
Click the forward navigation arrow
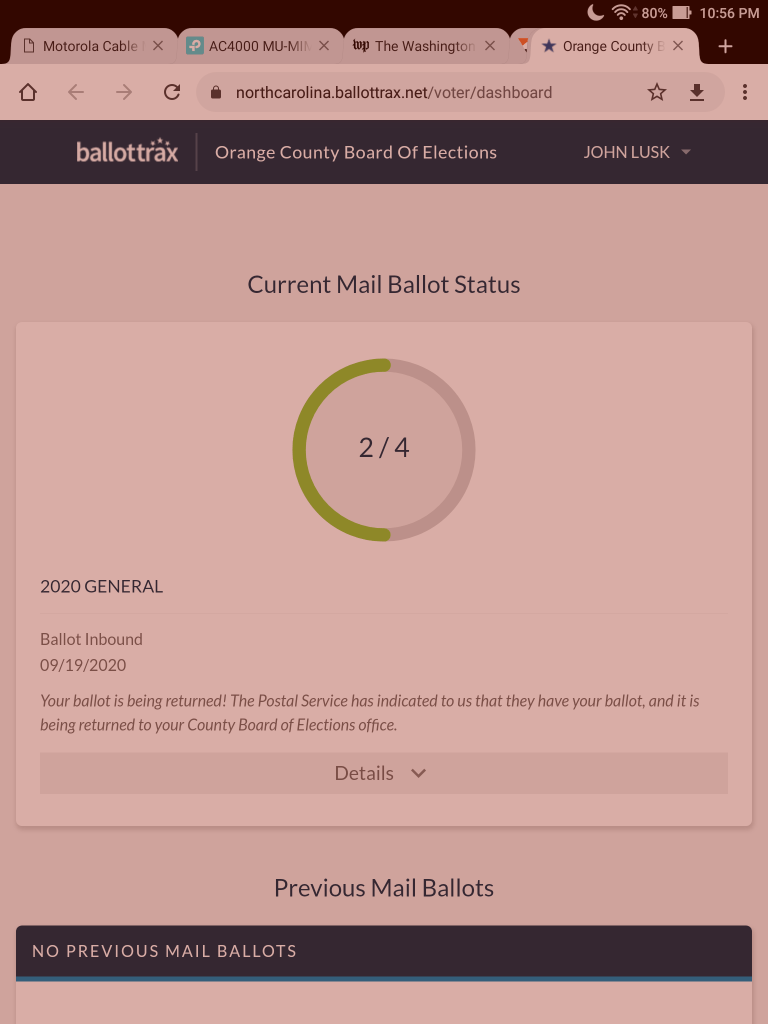point(124,92)
